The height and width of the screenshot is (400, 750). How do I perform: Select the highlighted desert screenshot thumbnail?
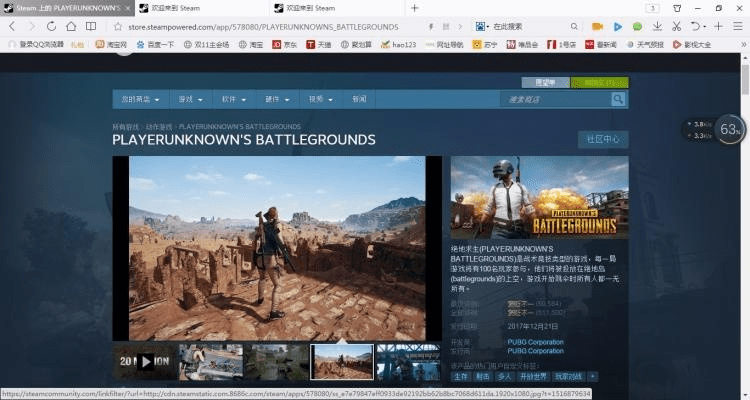342,361
